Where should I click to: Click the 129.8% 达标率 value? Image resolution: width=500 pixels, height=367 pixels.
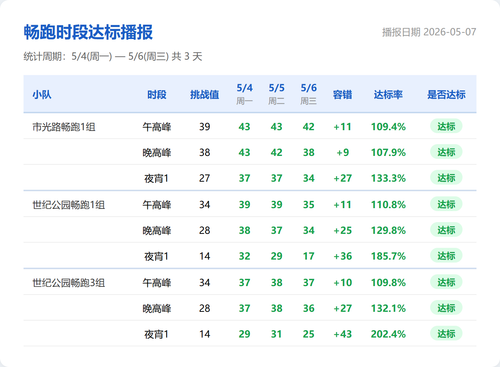(x=388, y=230)
